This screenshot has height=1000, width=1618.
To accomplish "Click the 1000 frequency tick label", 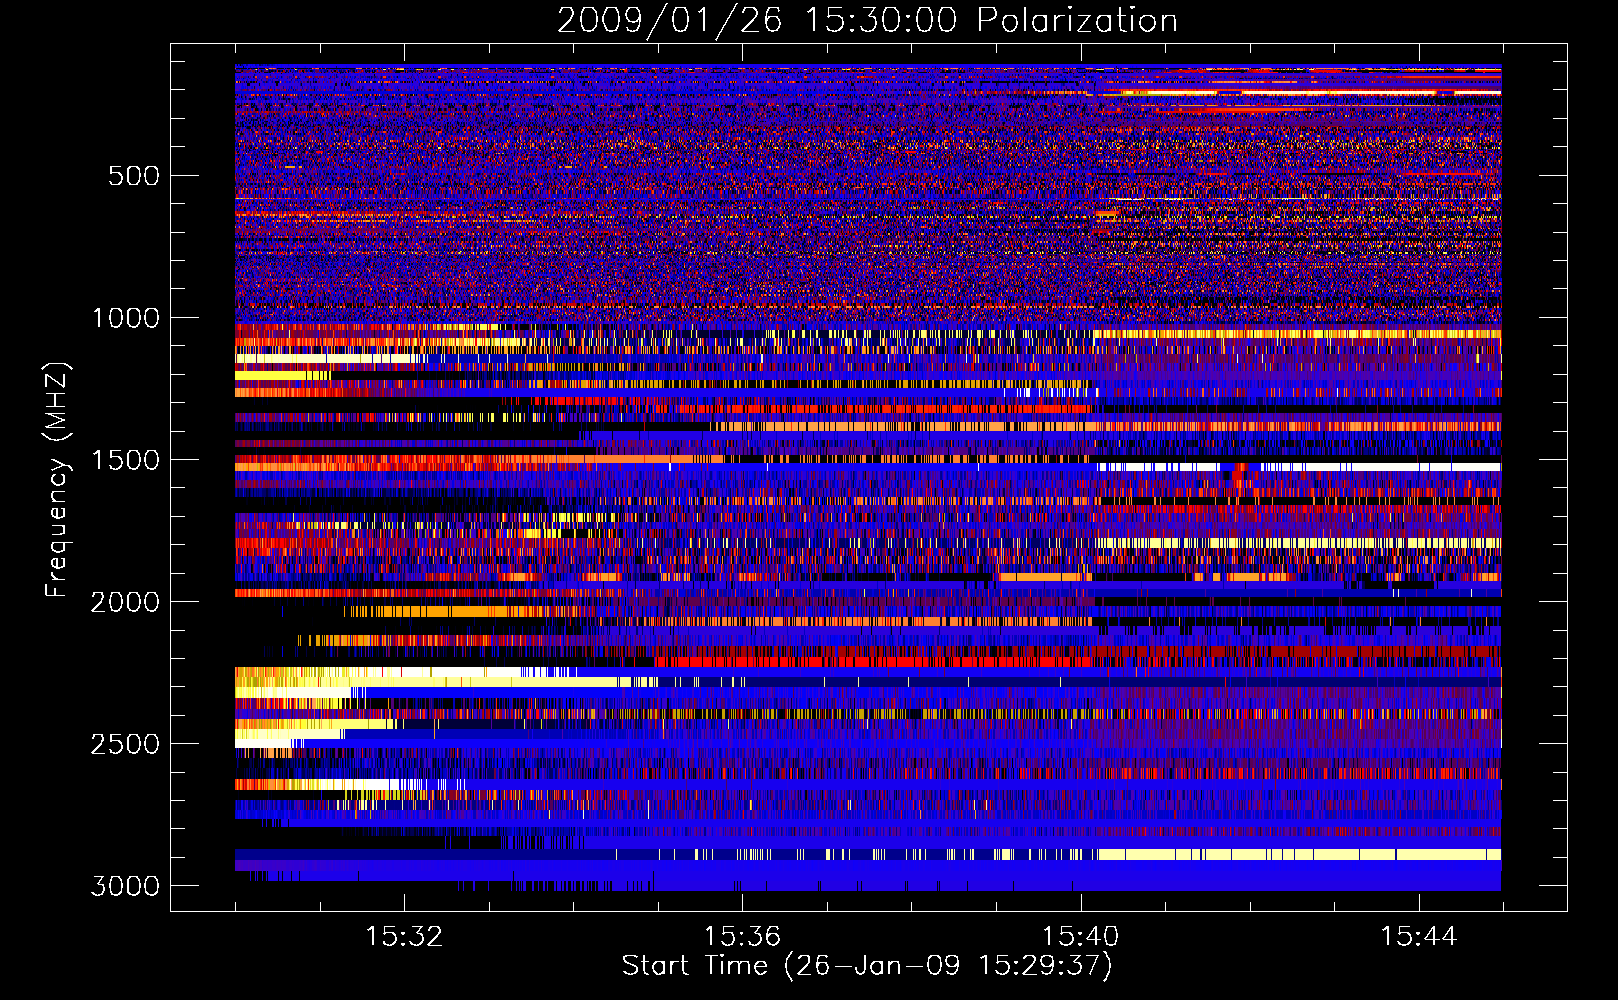I will [125, 318].
